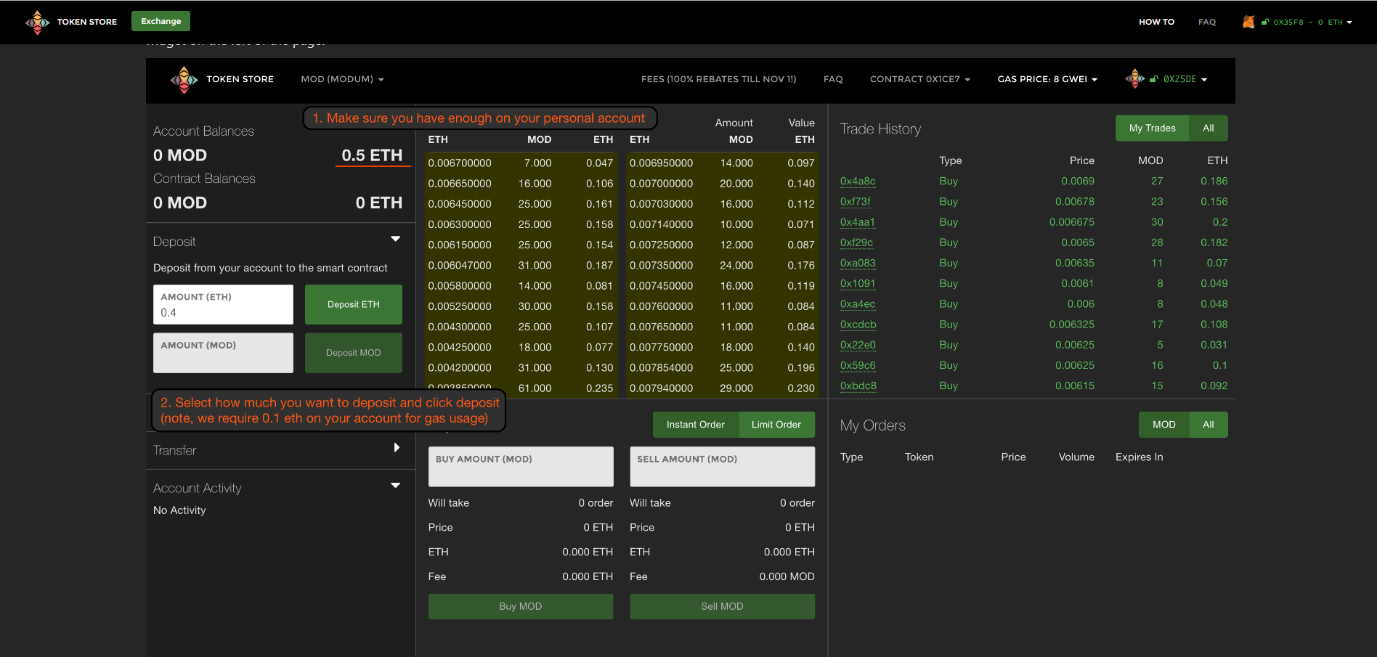1377x657 pixels.
Task: Select sell order priced 0.006950000
Action: click(722, 163)
